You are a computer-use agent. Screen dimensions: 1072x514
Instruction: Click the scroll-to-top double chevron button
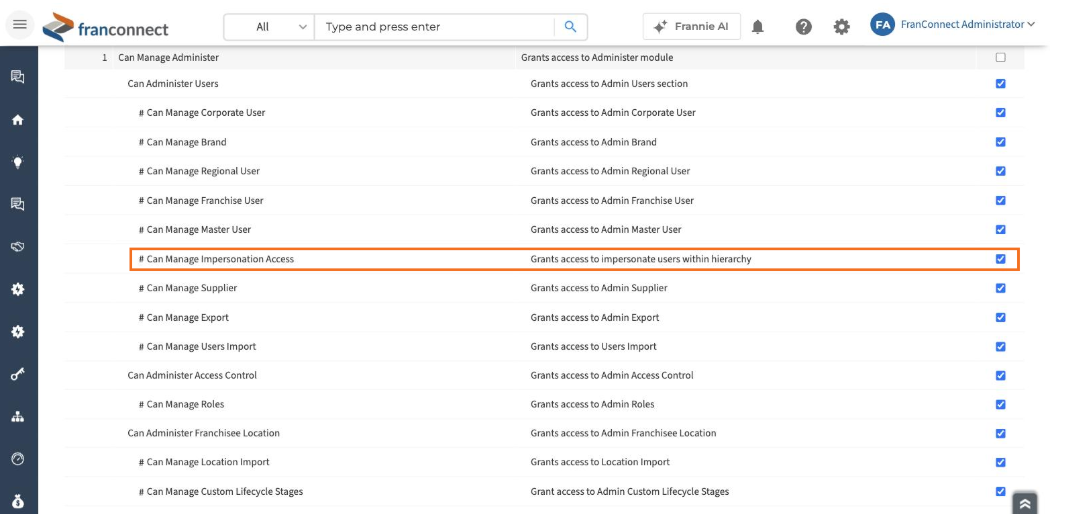tap(1024, 504)
